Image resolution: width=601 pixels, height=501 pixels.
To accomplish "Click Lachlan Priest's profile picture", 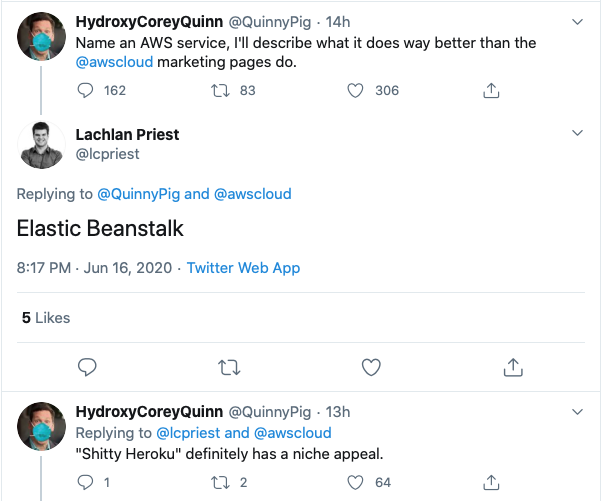I will coord(41,144).
